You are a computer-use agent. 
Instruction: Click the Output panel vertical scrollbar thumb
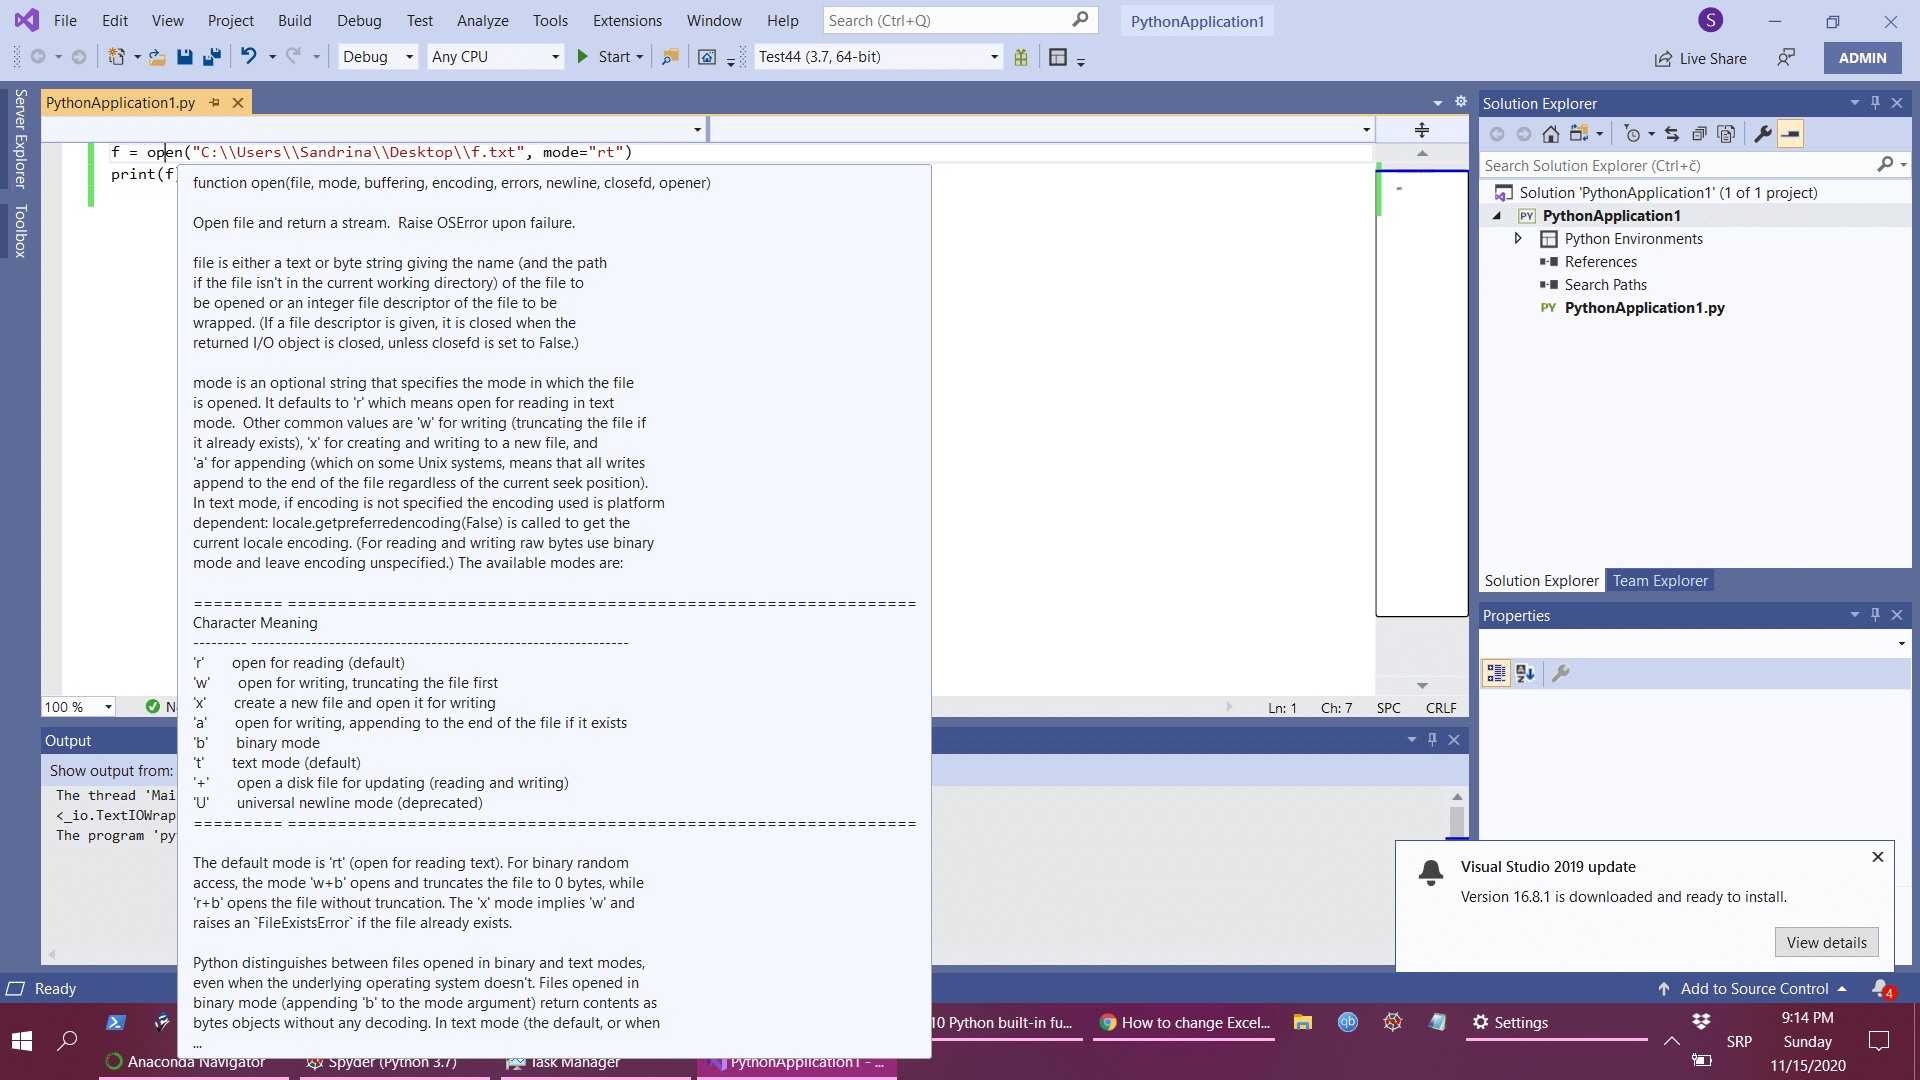1457,821
